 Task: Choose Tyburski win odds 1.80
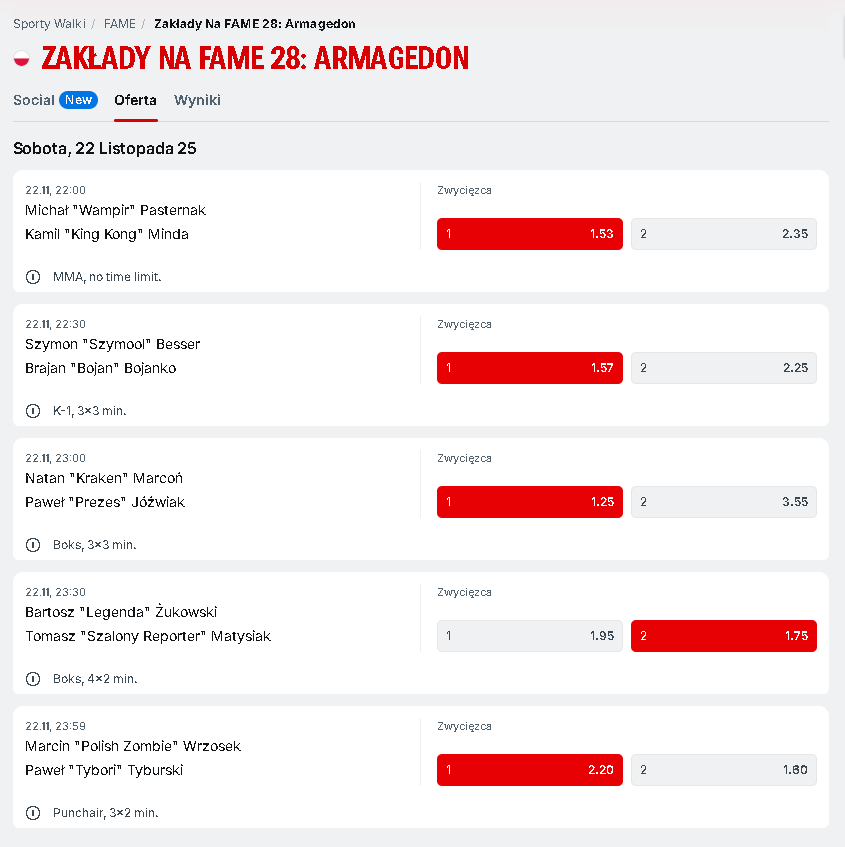pos(723,770)
